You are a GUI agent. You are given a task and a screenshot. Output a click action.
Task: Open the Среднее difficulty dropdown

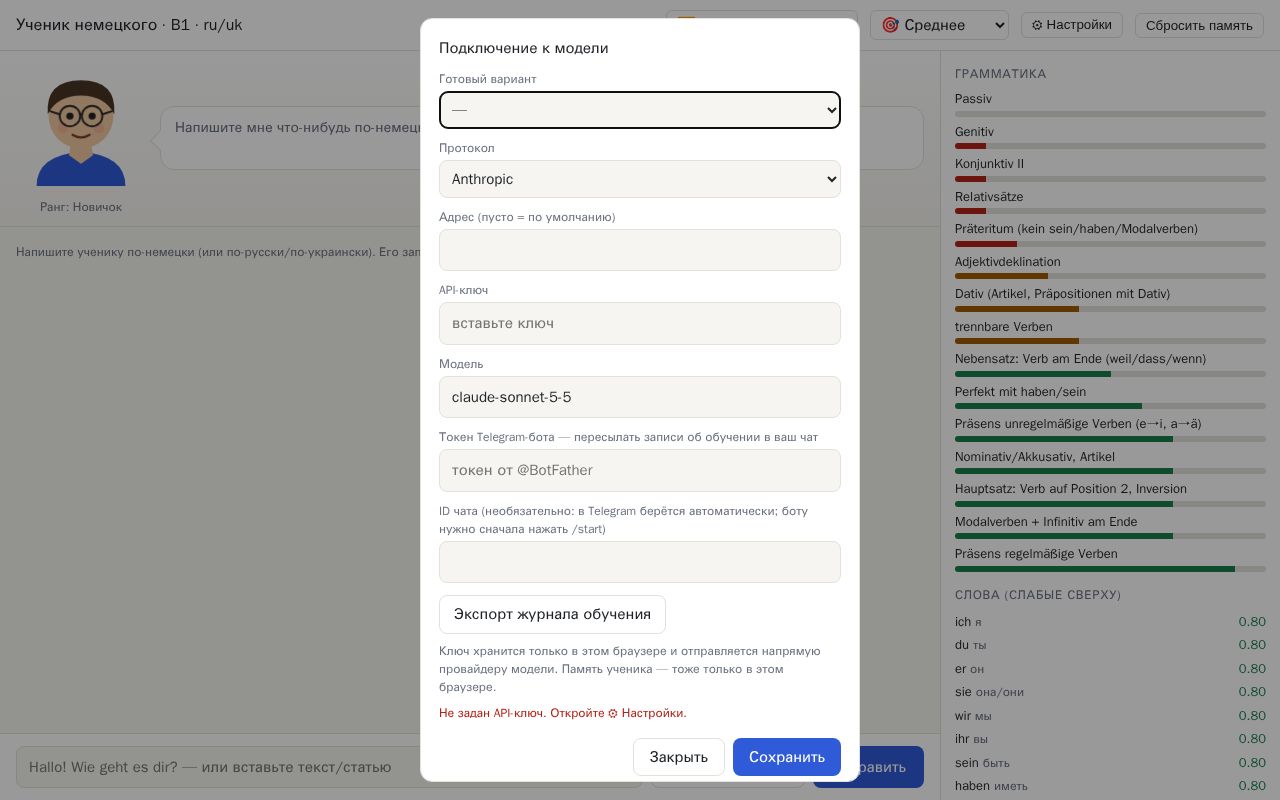click(x=939, y=25)
